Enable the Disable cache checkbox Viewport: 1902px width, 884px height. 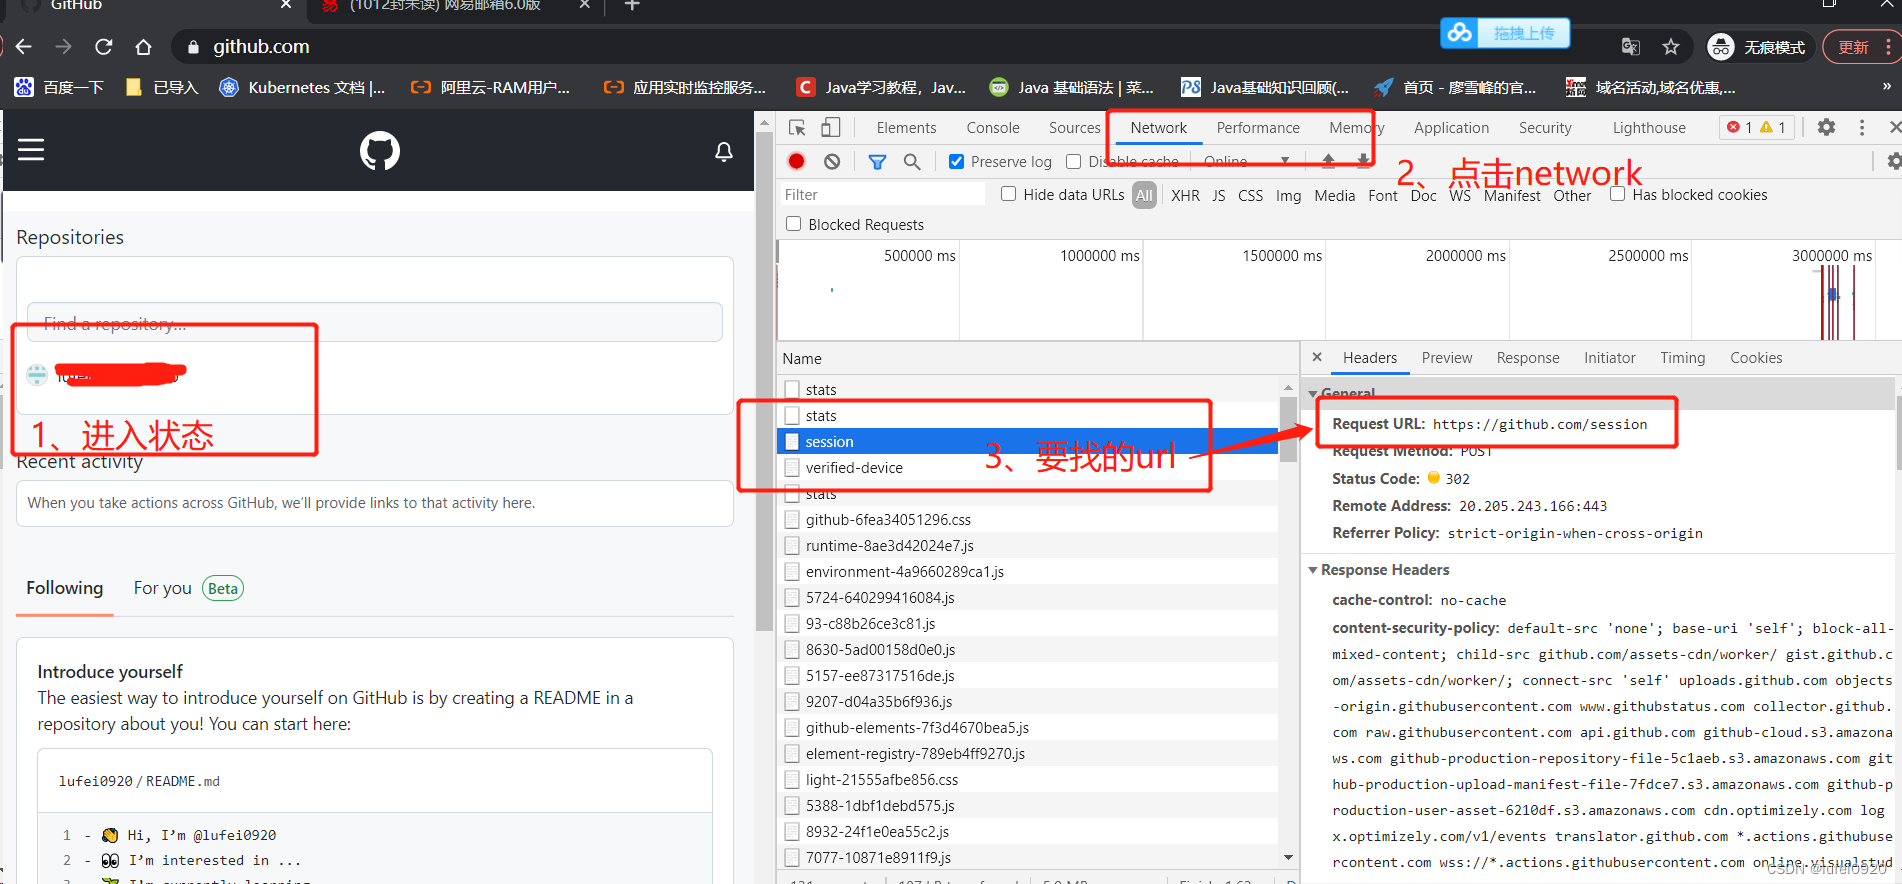1074,161
